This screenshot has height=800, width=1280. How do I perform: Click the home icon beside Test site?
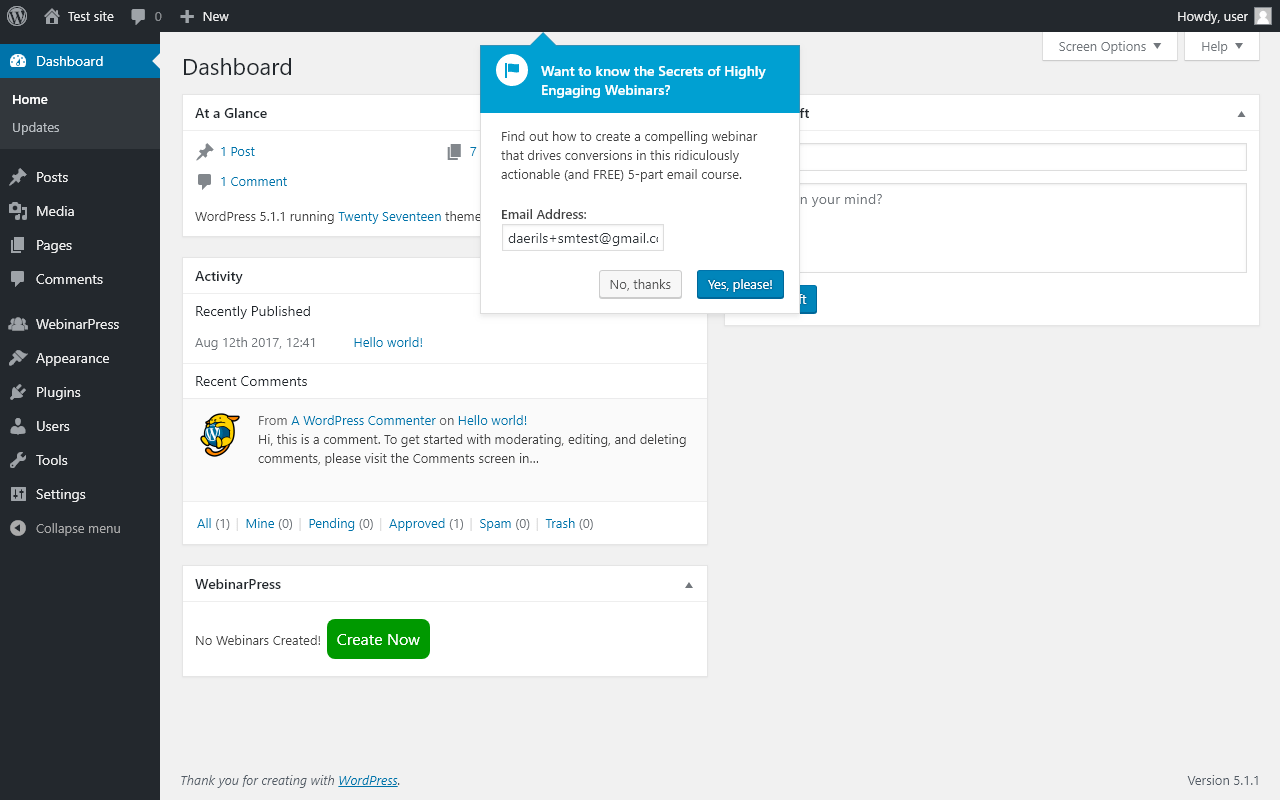(52, 16)
